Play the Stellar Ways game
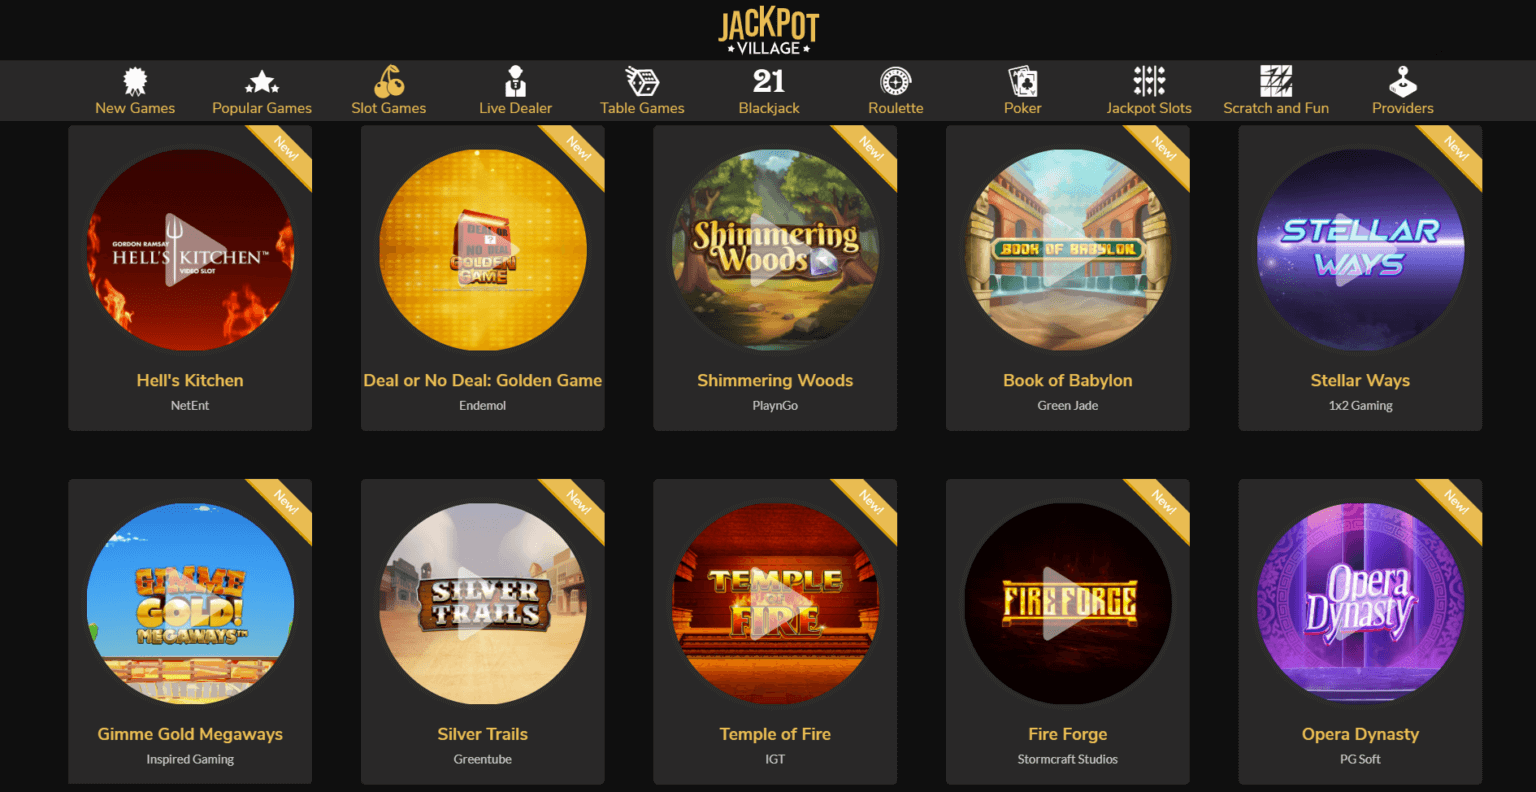 (x=1360, y=250)
